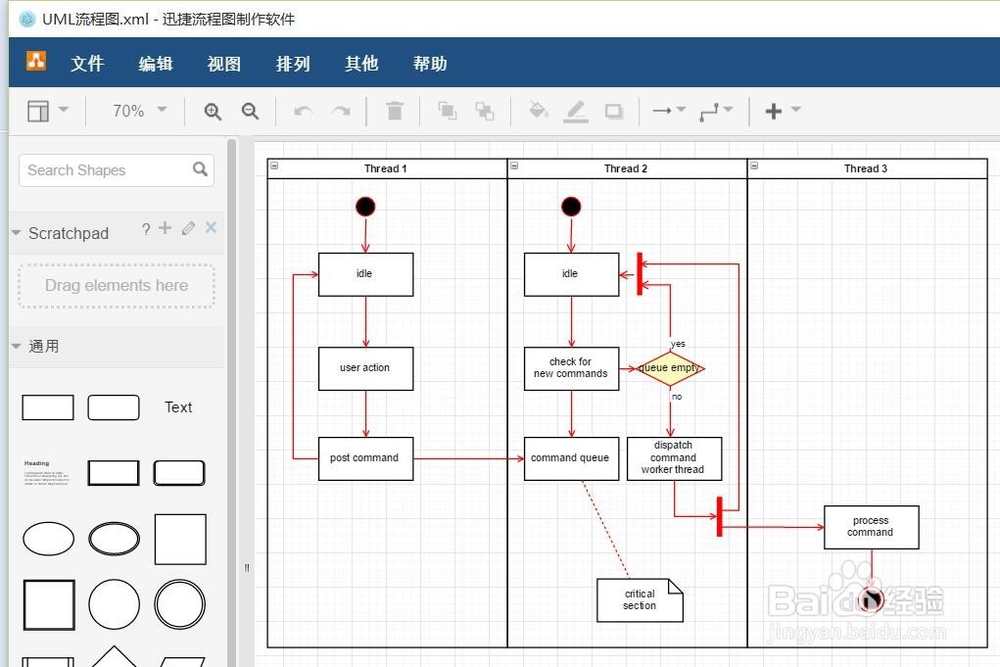Open the zoom percentage dropdown
The height and width of the screenshot is (667, 1000).
click(x=136, y=111)
